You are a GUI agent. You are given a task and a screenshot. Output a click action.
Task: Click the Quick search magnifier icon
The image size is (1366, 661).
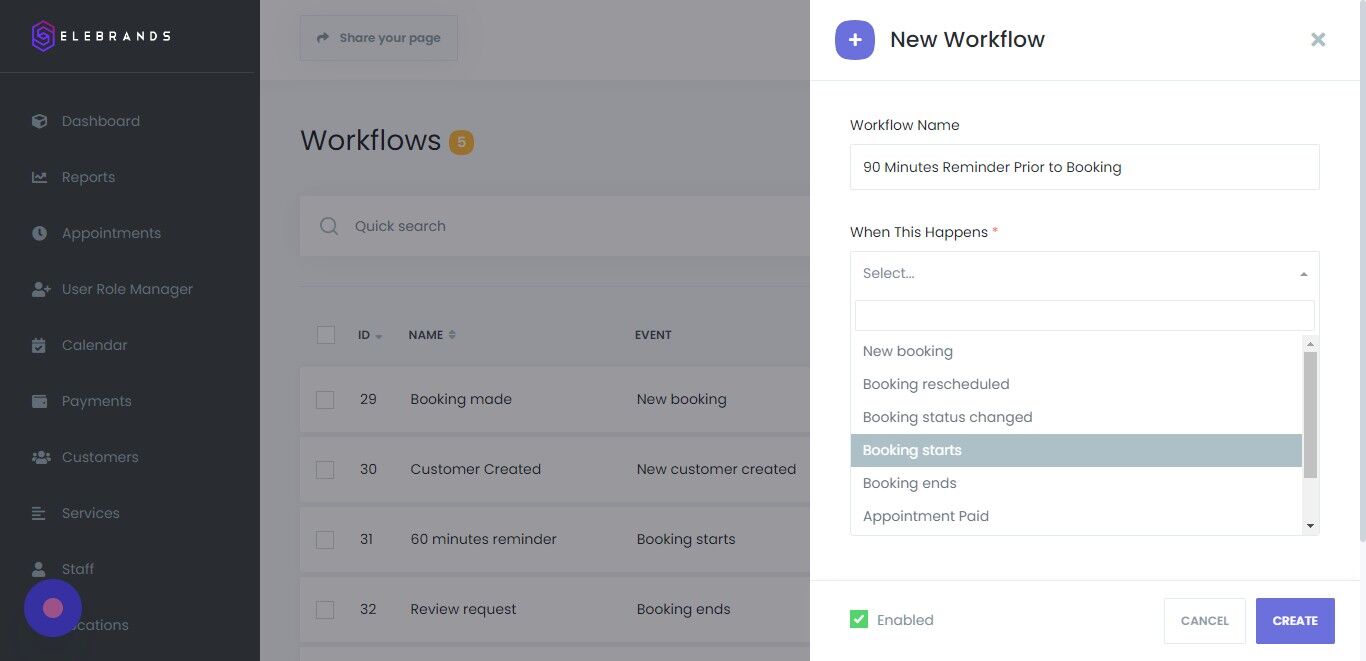click(329, 226)
